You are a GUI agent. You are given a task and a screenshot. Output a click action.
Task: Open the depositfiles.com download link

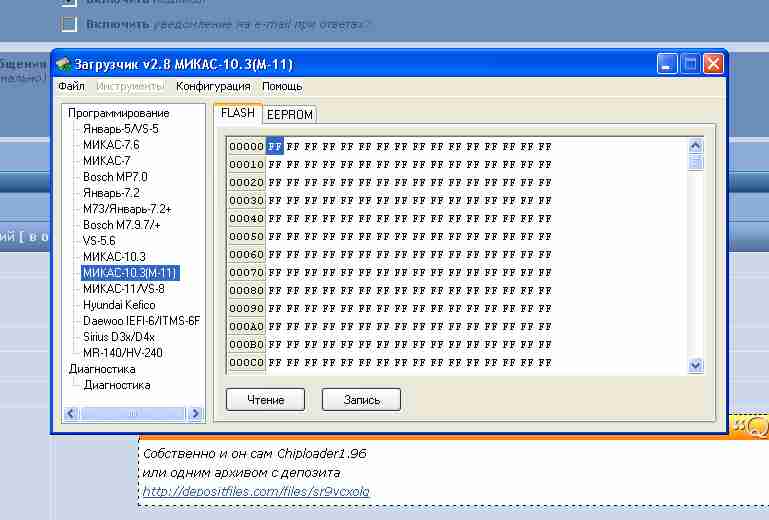(256, 491)
